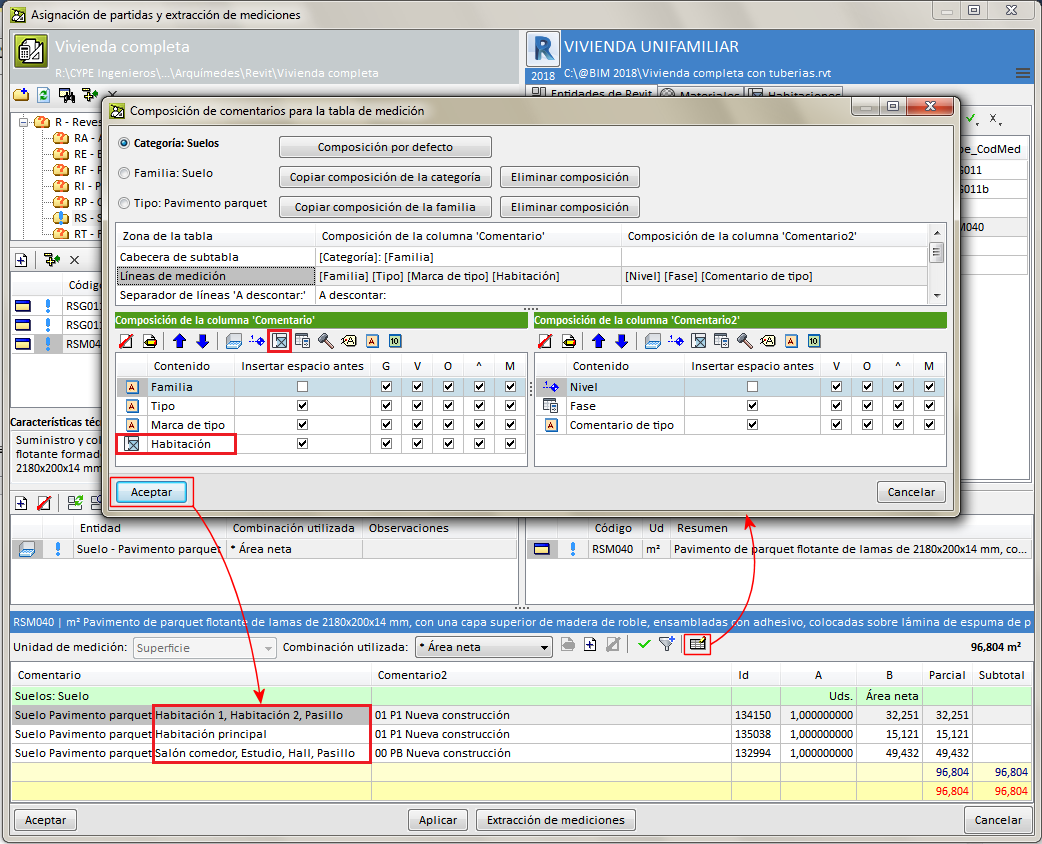Switch to the 'Habitaciones' tab
Screen dimensions: 1042x844
click(x=794, y=95)
